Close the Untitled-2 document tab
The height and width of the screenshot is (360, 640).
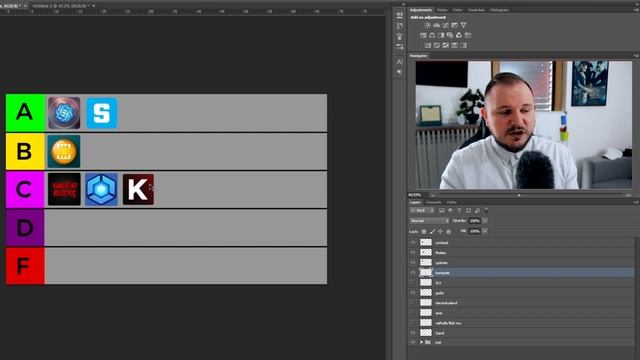[x=94, y=6]
